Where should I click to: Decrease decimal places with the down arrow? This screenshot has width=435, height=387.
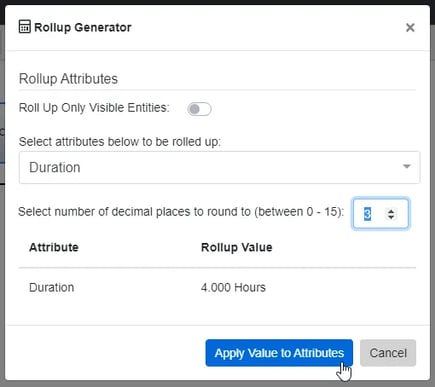coord(391,217)
